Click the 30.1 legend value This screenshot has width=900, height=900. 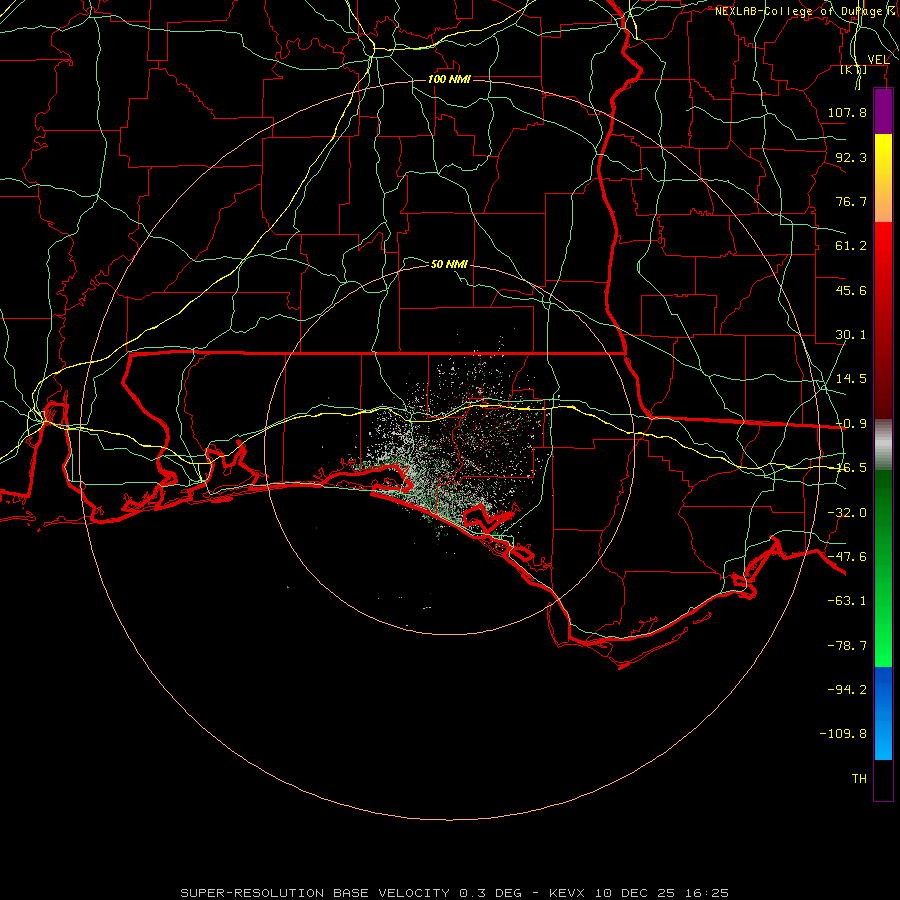(851, 335)
